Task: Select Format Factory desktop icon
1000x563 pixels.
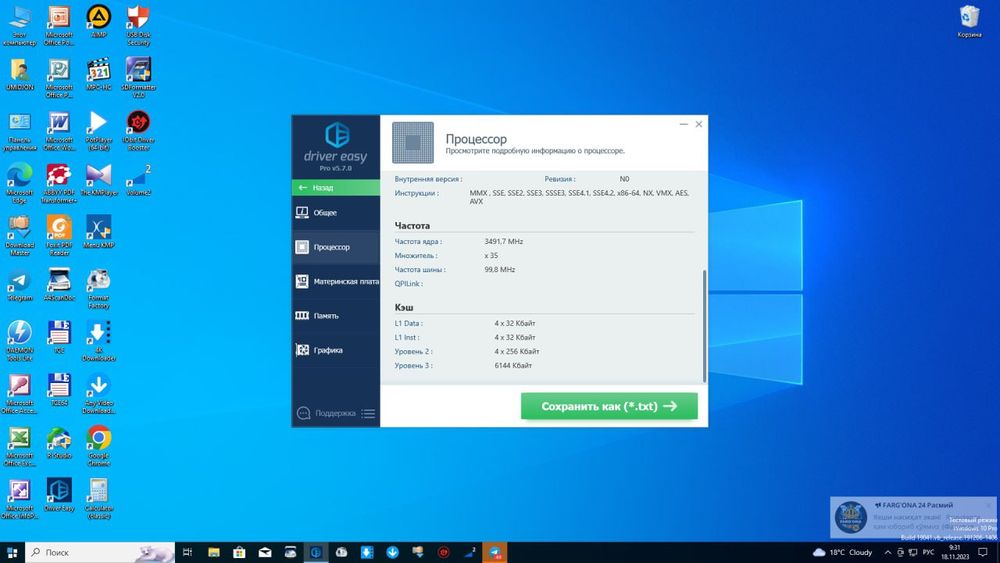Action: click(x=98, y=288)
